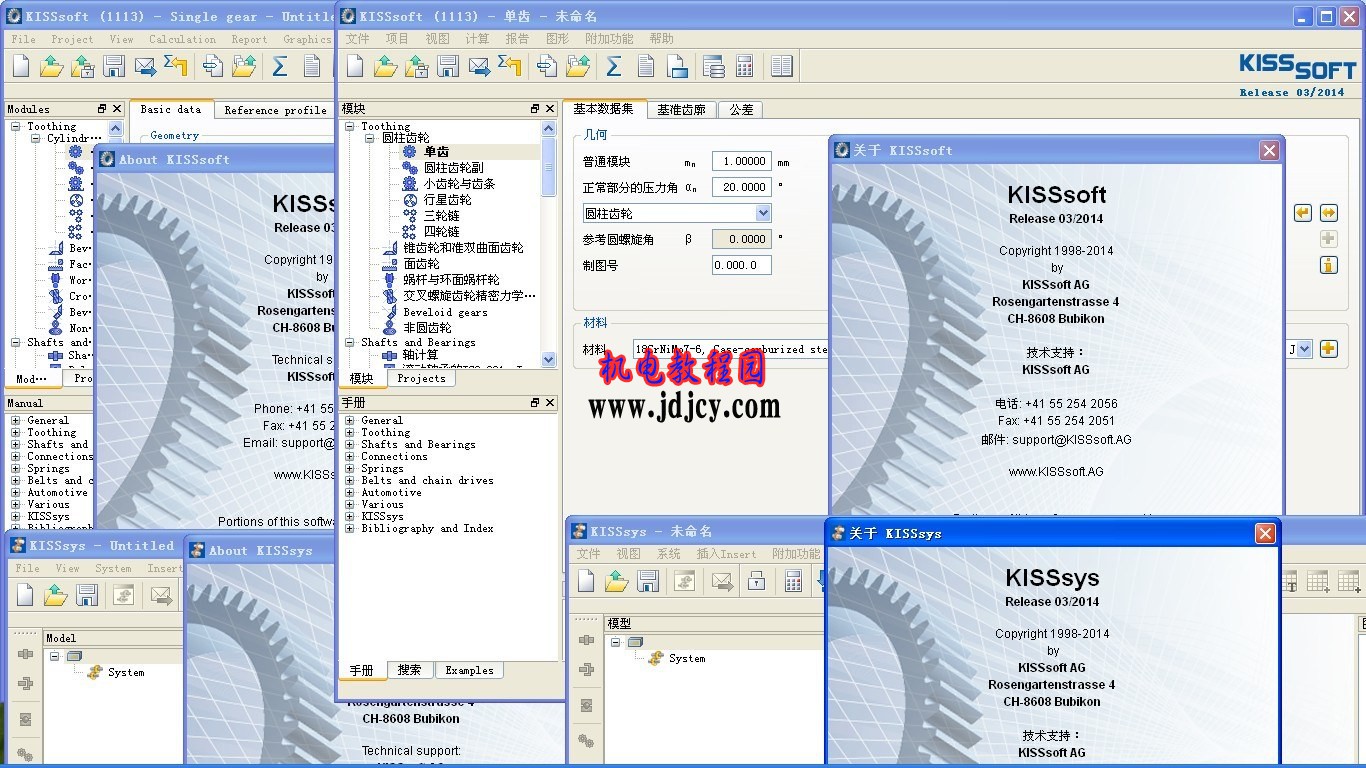
Task: Click New file icon in English KISSsoft toolbar
Action: pos(20,67)
